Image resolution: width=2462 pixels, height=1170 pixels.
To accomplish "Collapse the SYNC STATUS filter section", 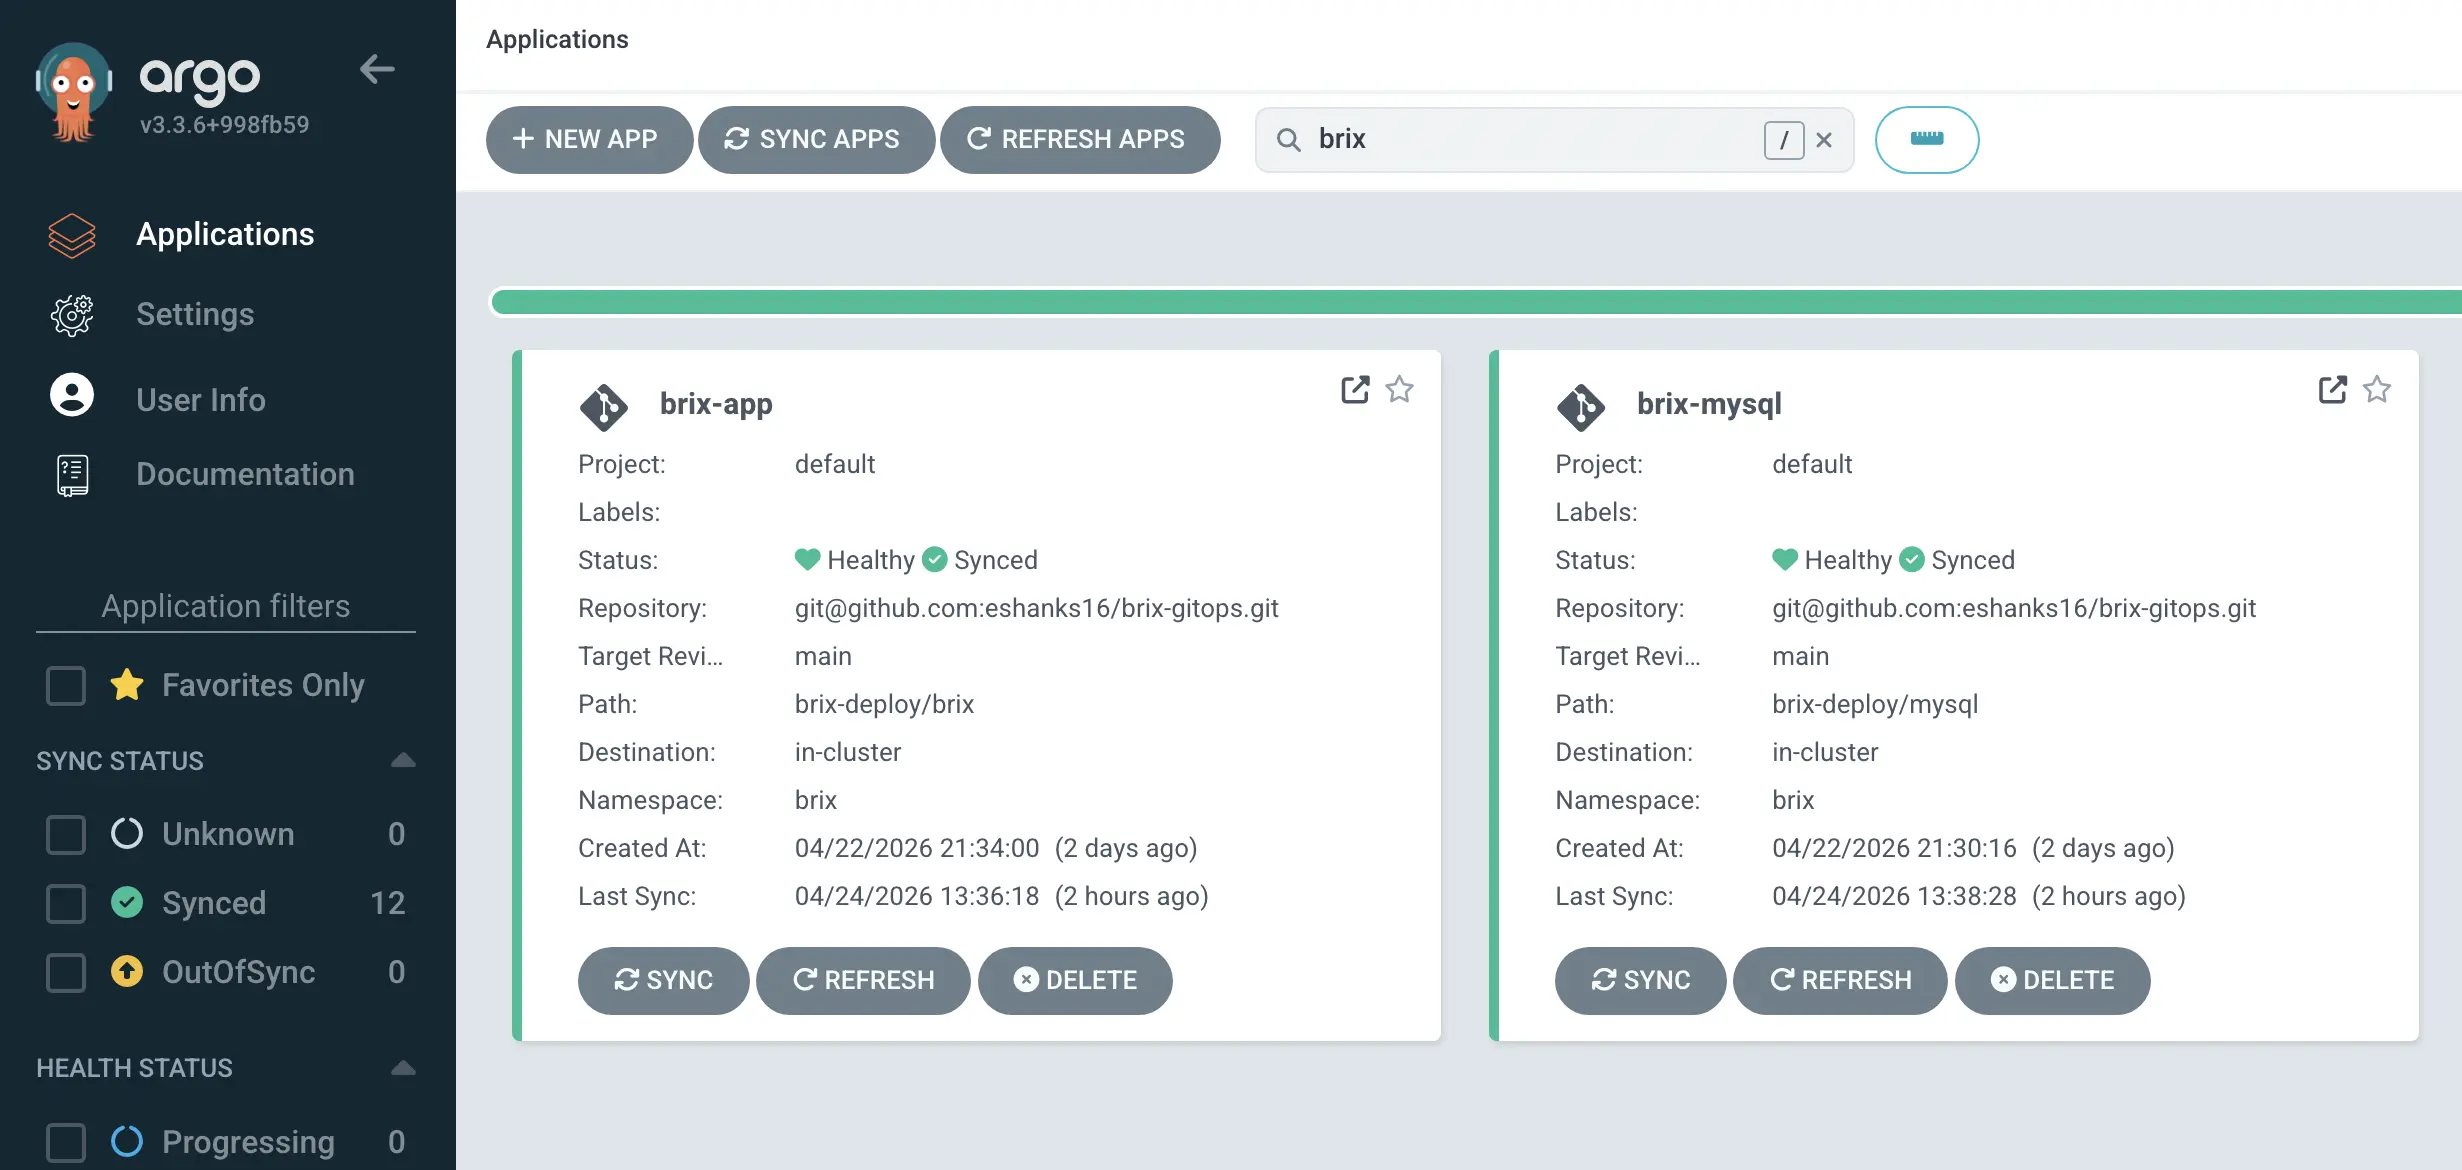I will [401, 761].
